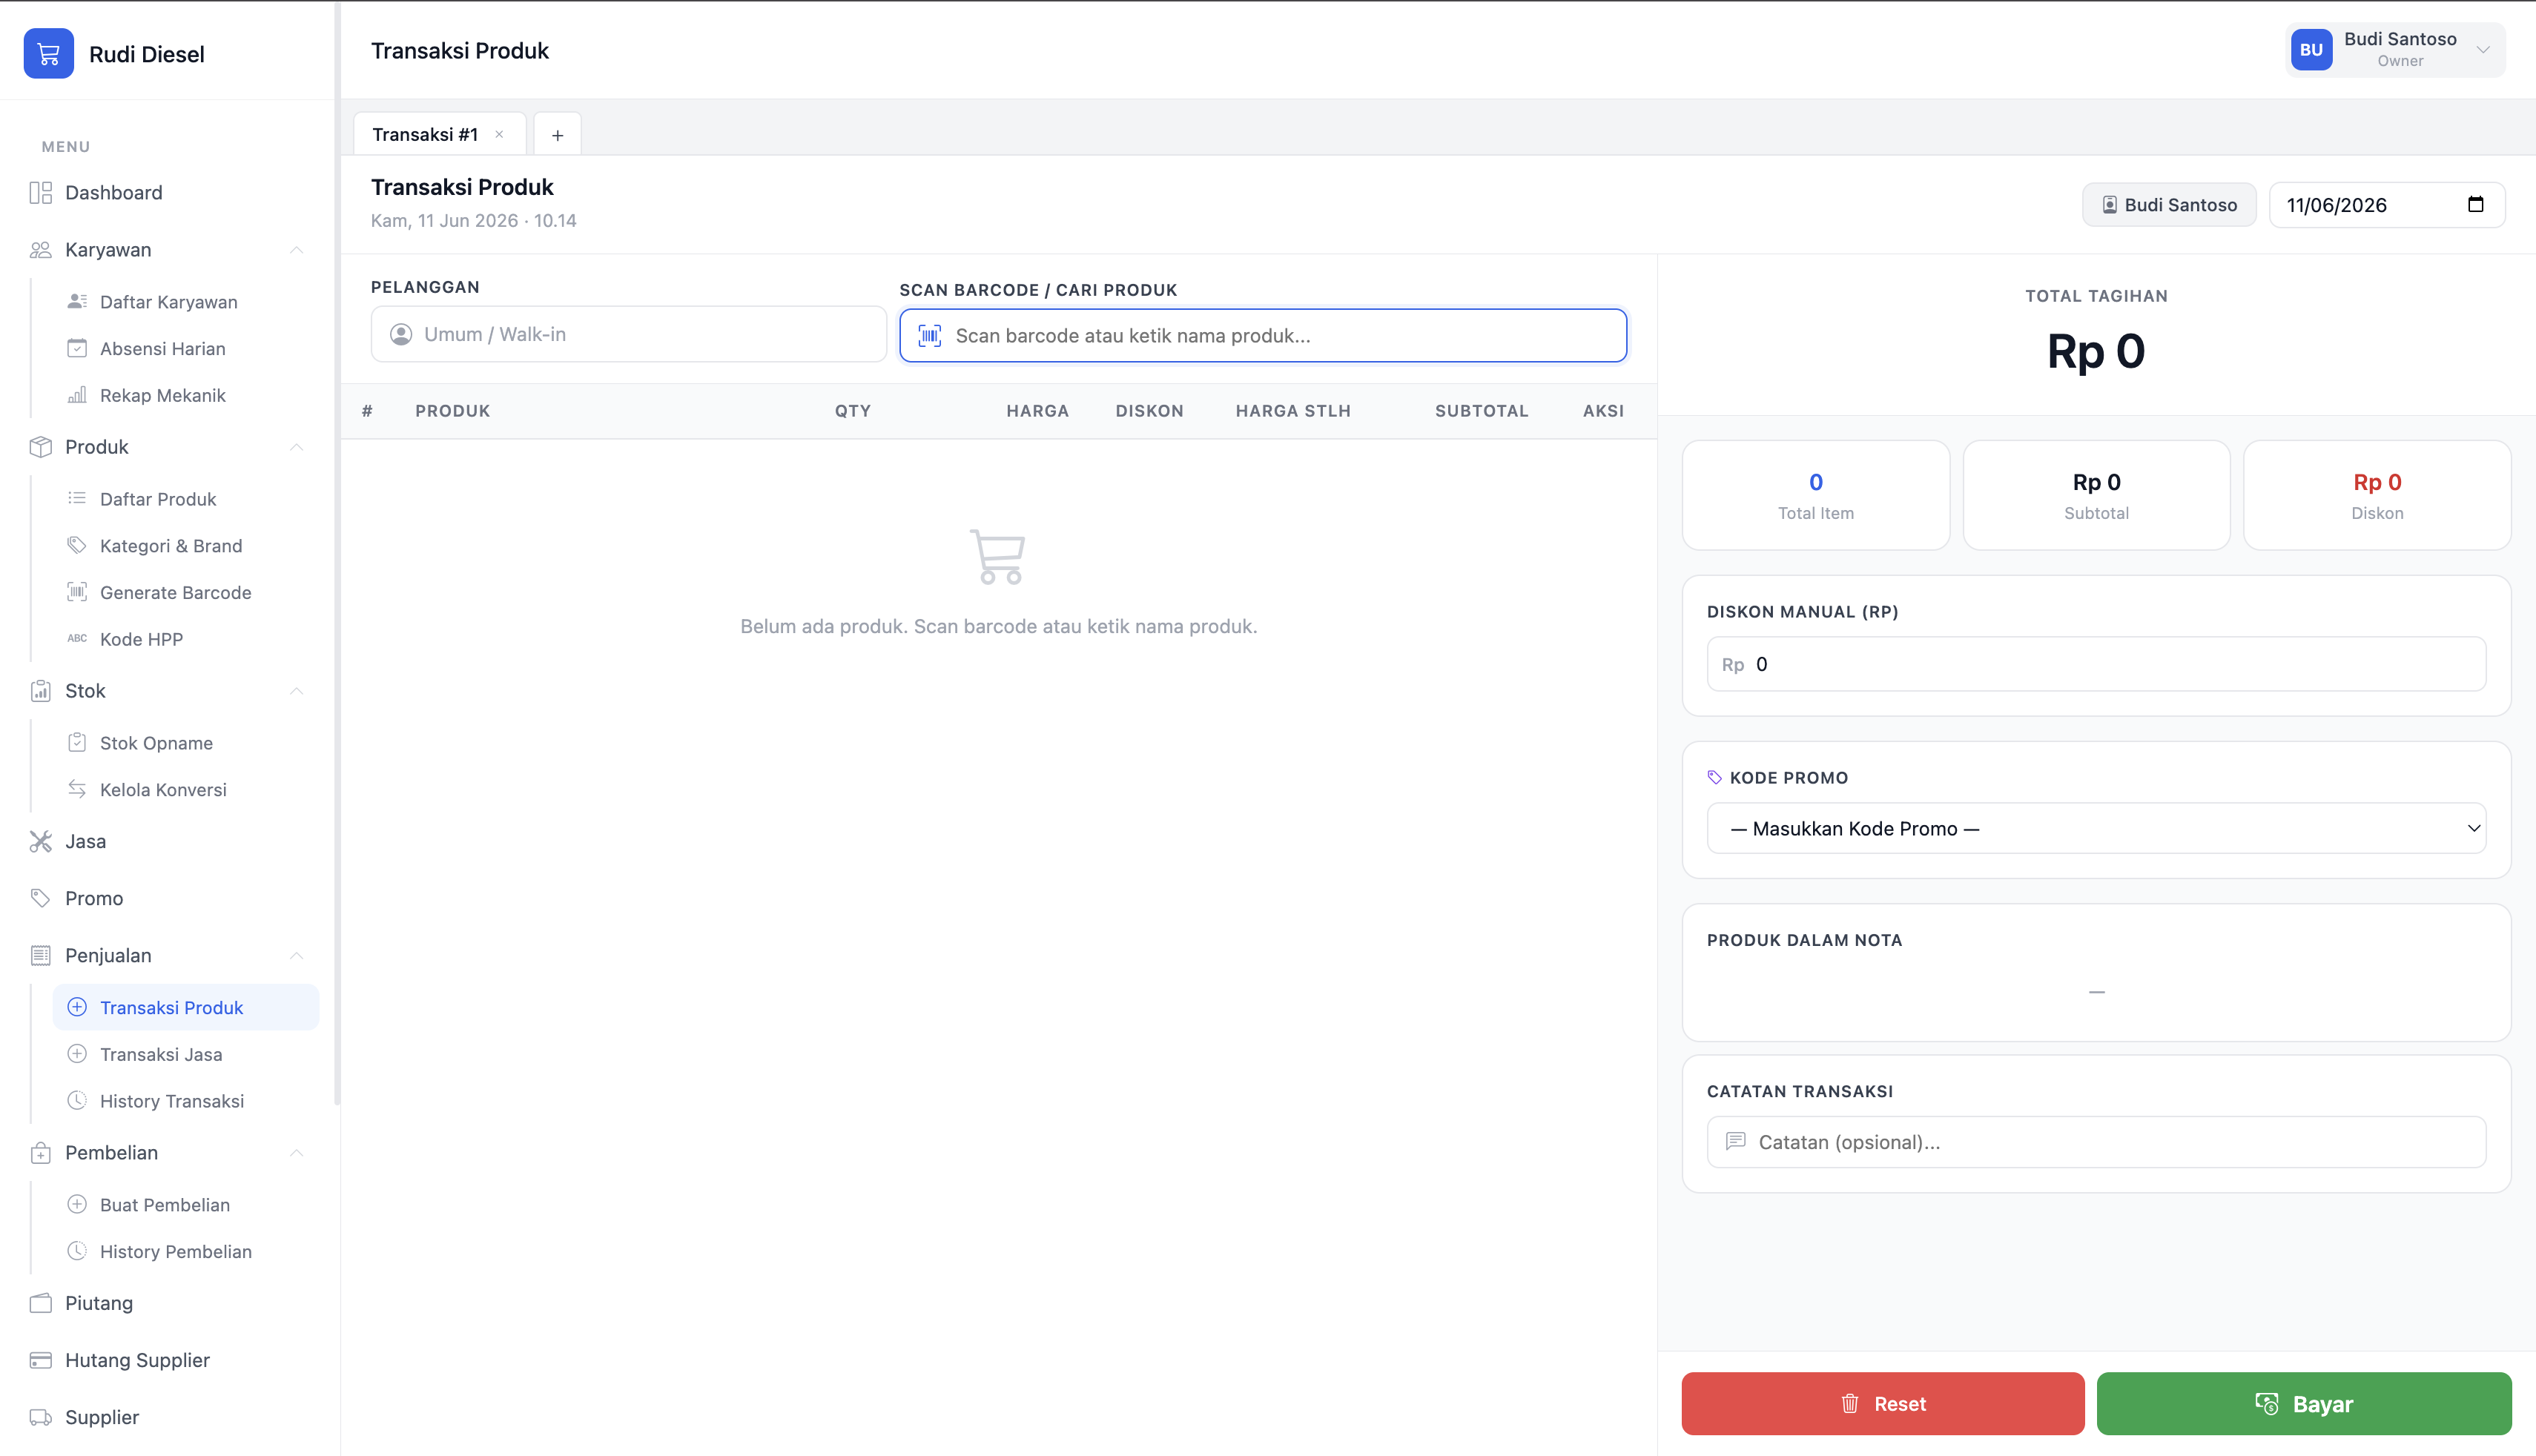Click the Pembelian bag icon

(40, 1153)
